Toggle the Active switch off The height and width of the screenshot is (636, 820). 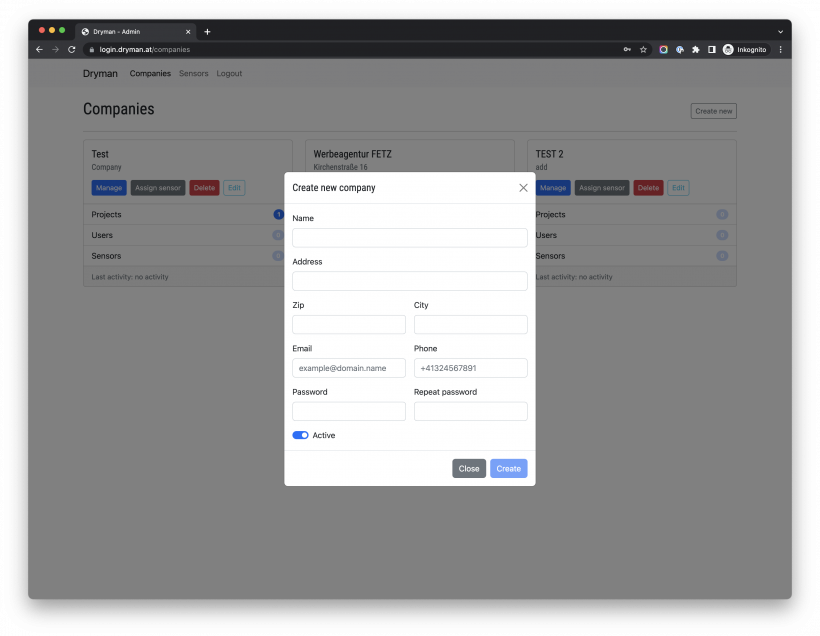click(x=300, y=435)
